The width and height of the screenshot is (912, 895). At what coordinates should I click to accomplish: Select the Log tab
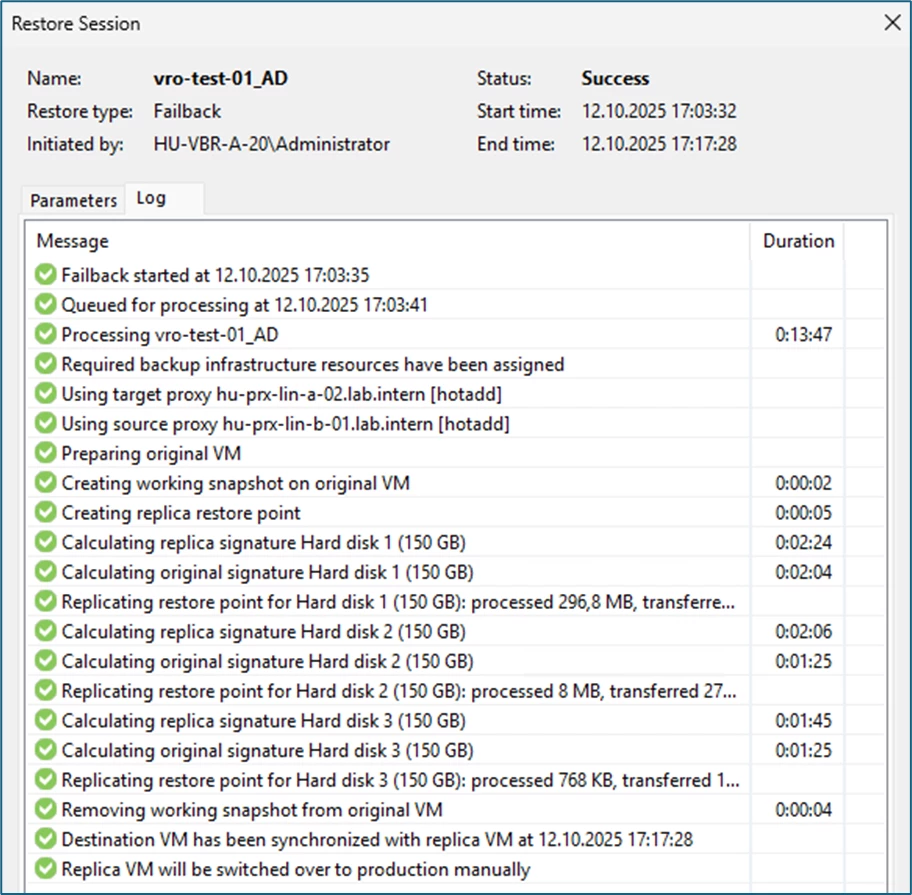[151, 198]
